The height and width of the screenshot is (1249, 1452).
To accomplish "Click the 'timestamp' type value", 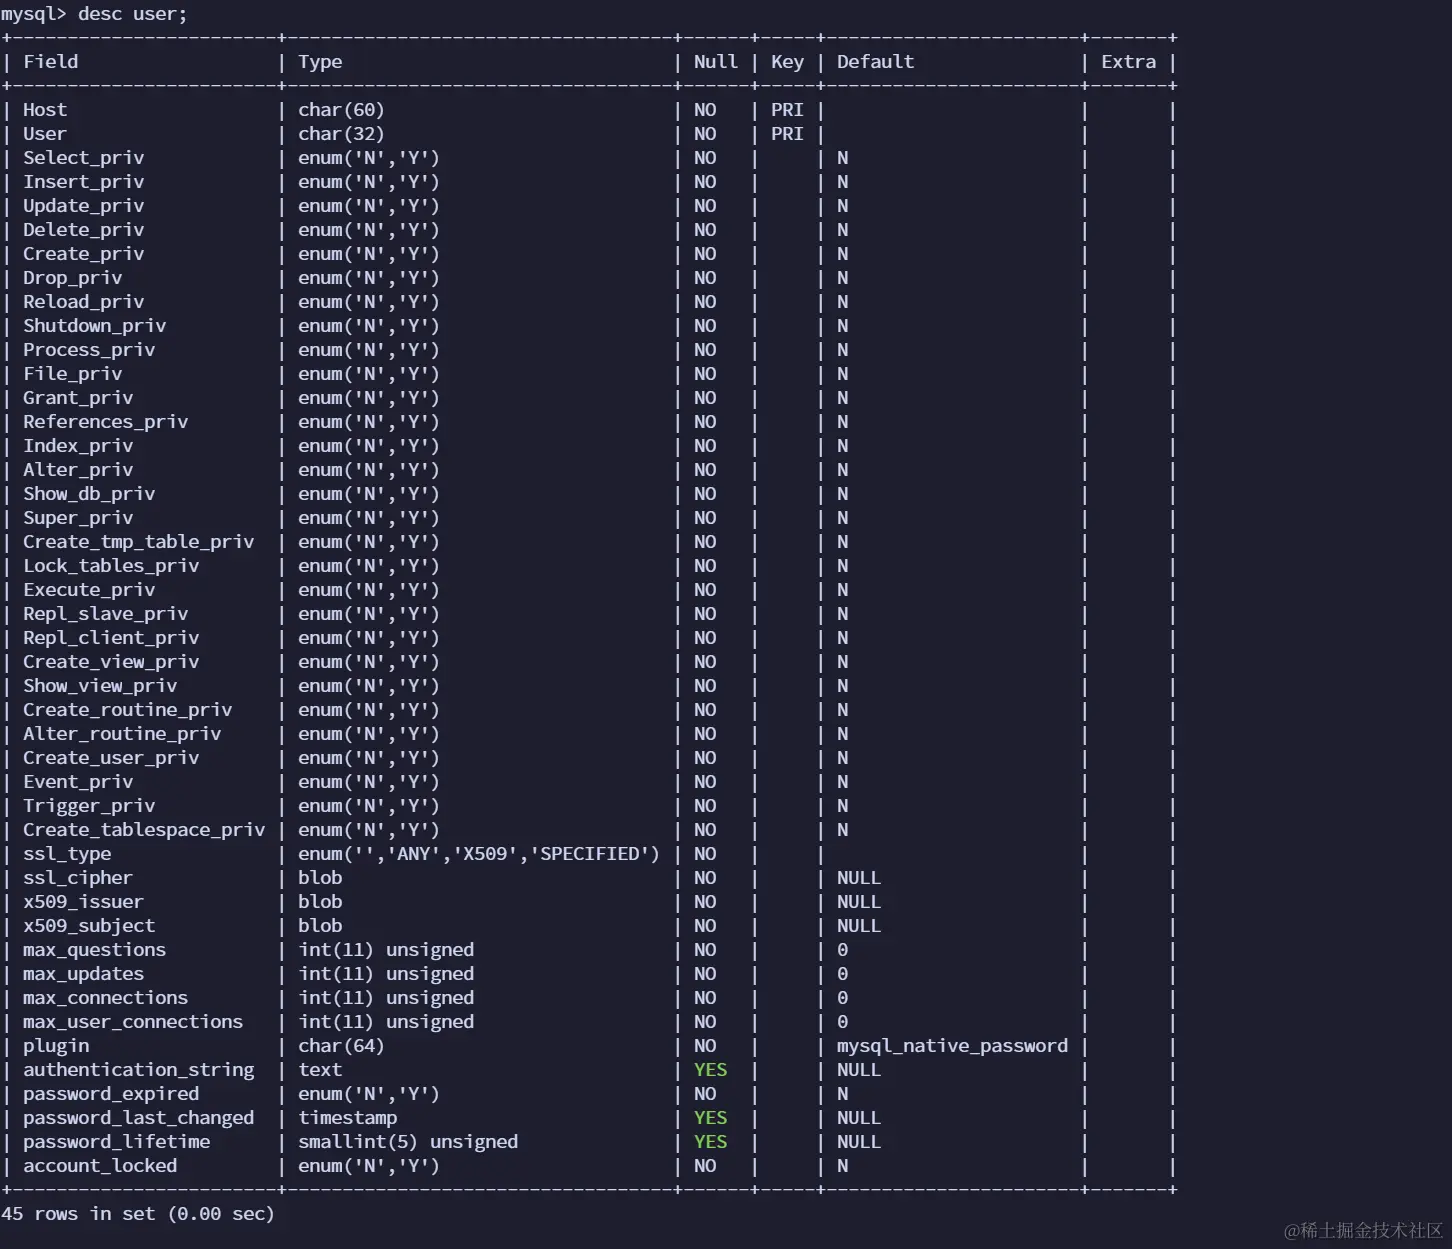I will tap(347, 1118).
